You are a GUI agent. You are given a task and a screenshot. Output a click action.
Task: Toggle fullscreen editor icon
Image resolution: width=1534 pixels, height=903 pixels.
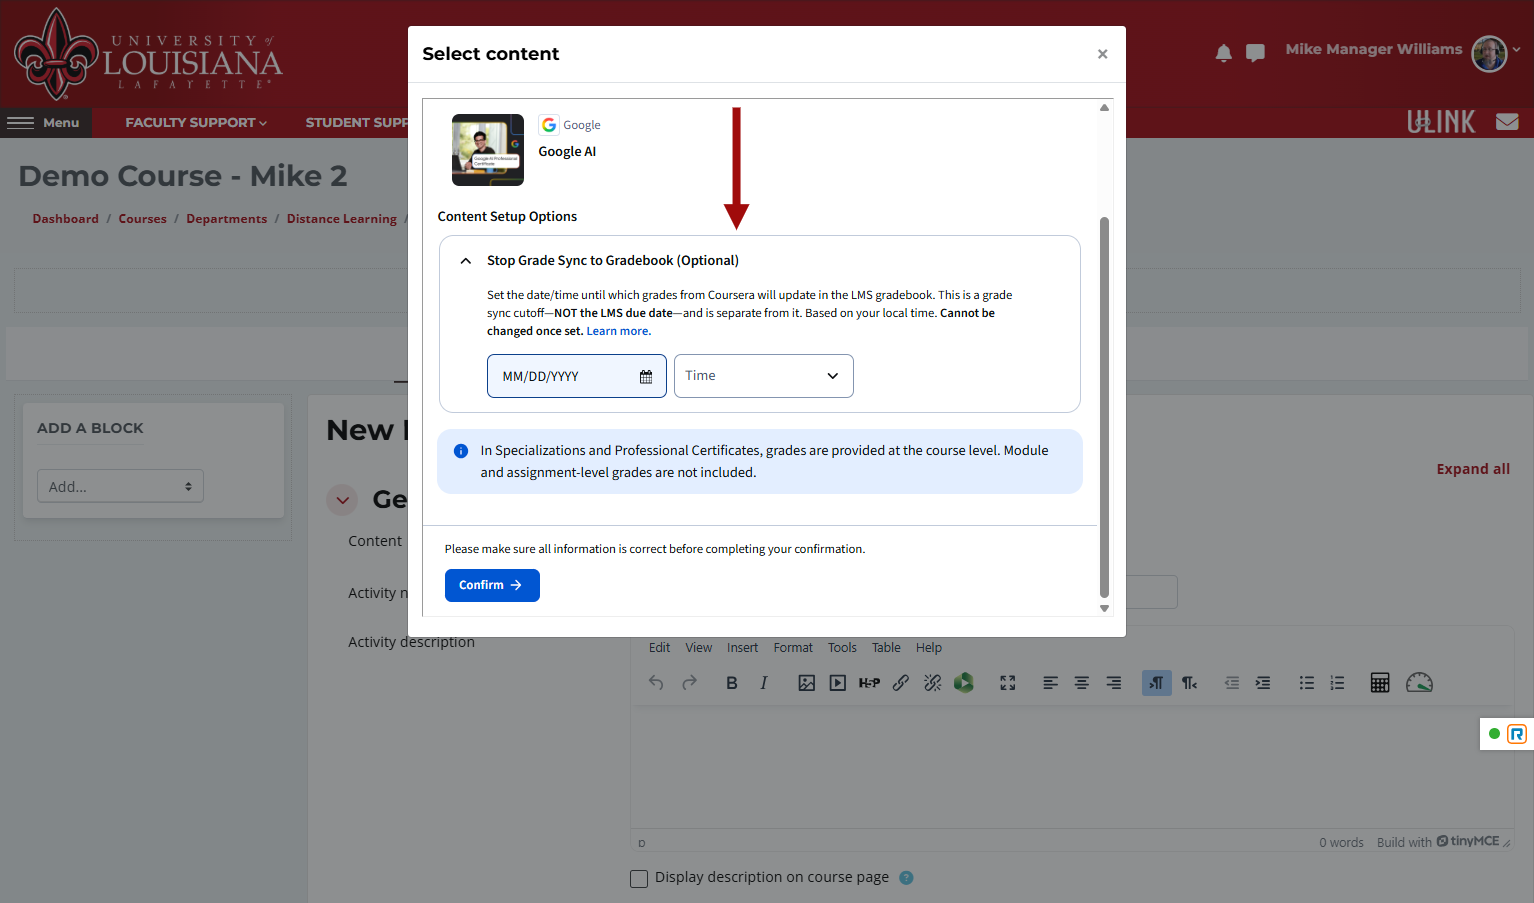[x=1008, y=683]
